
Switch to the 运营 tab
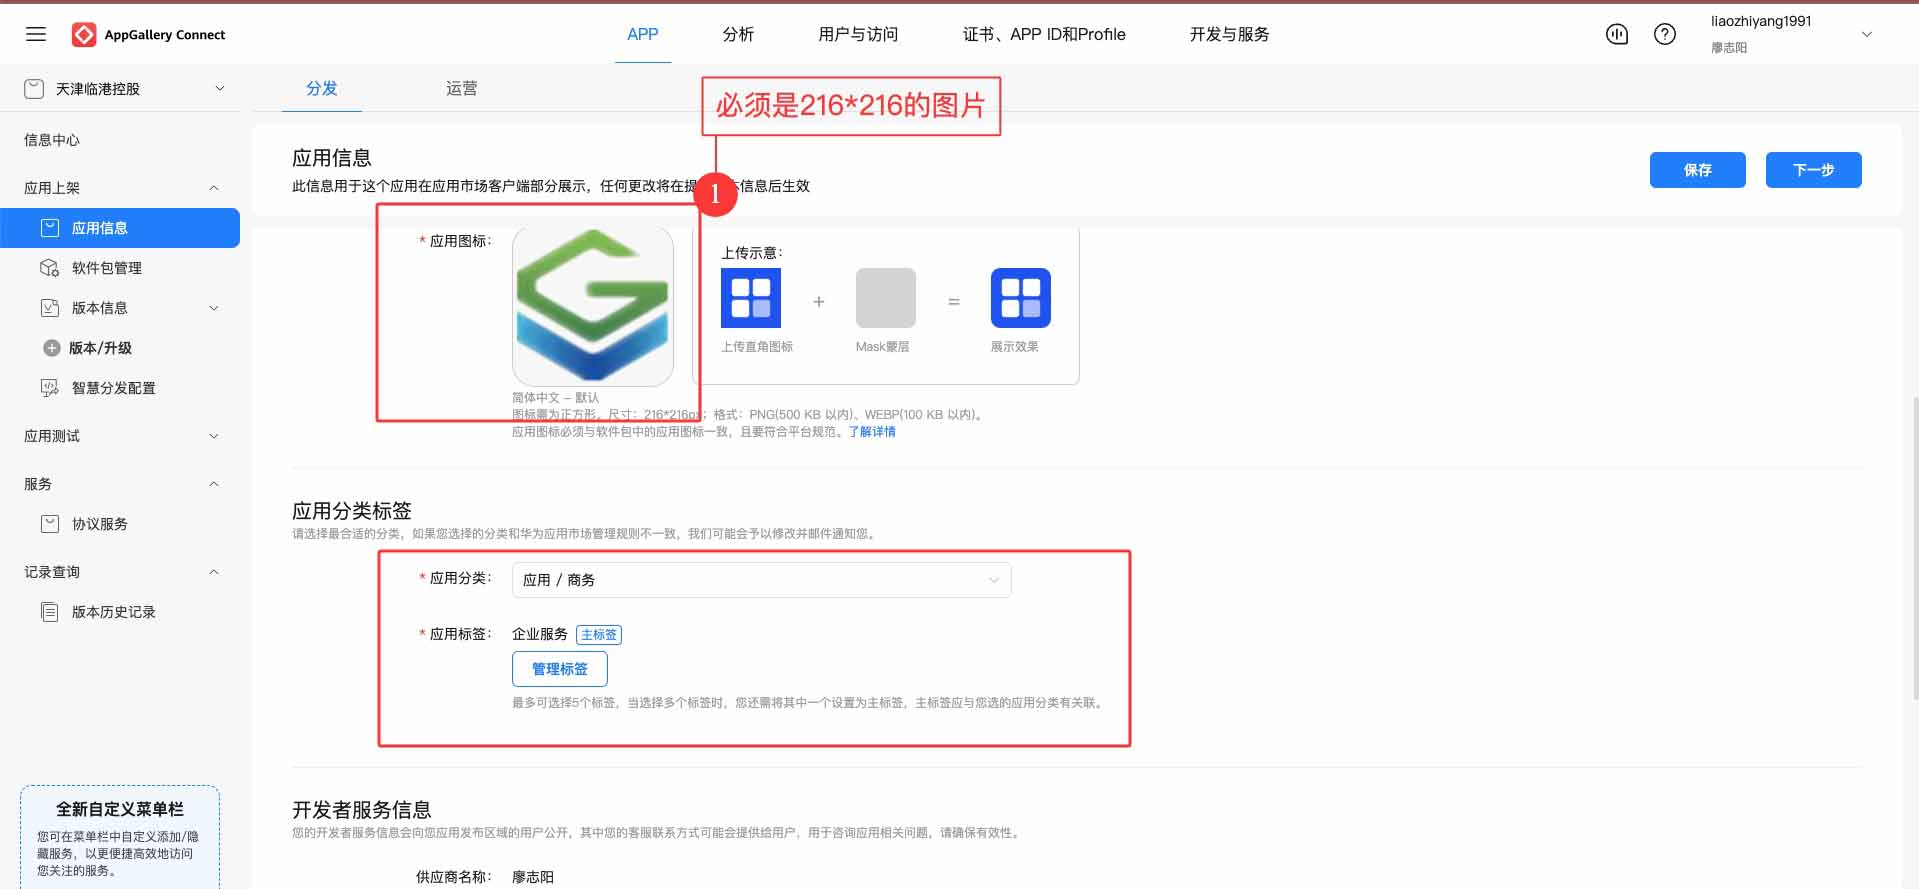click(461, 89)
